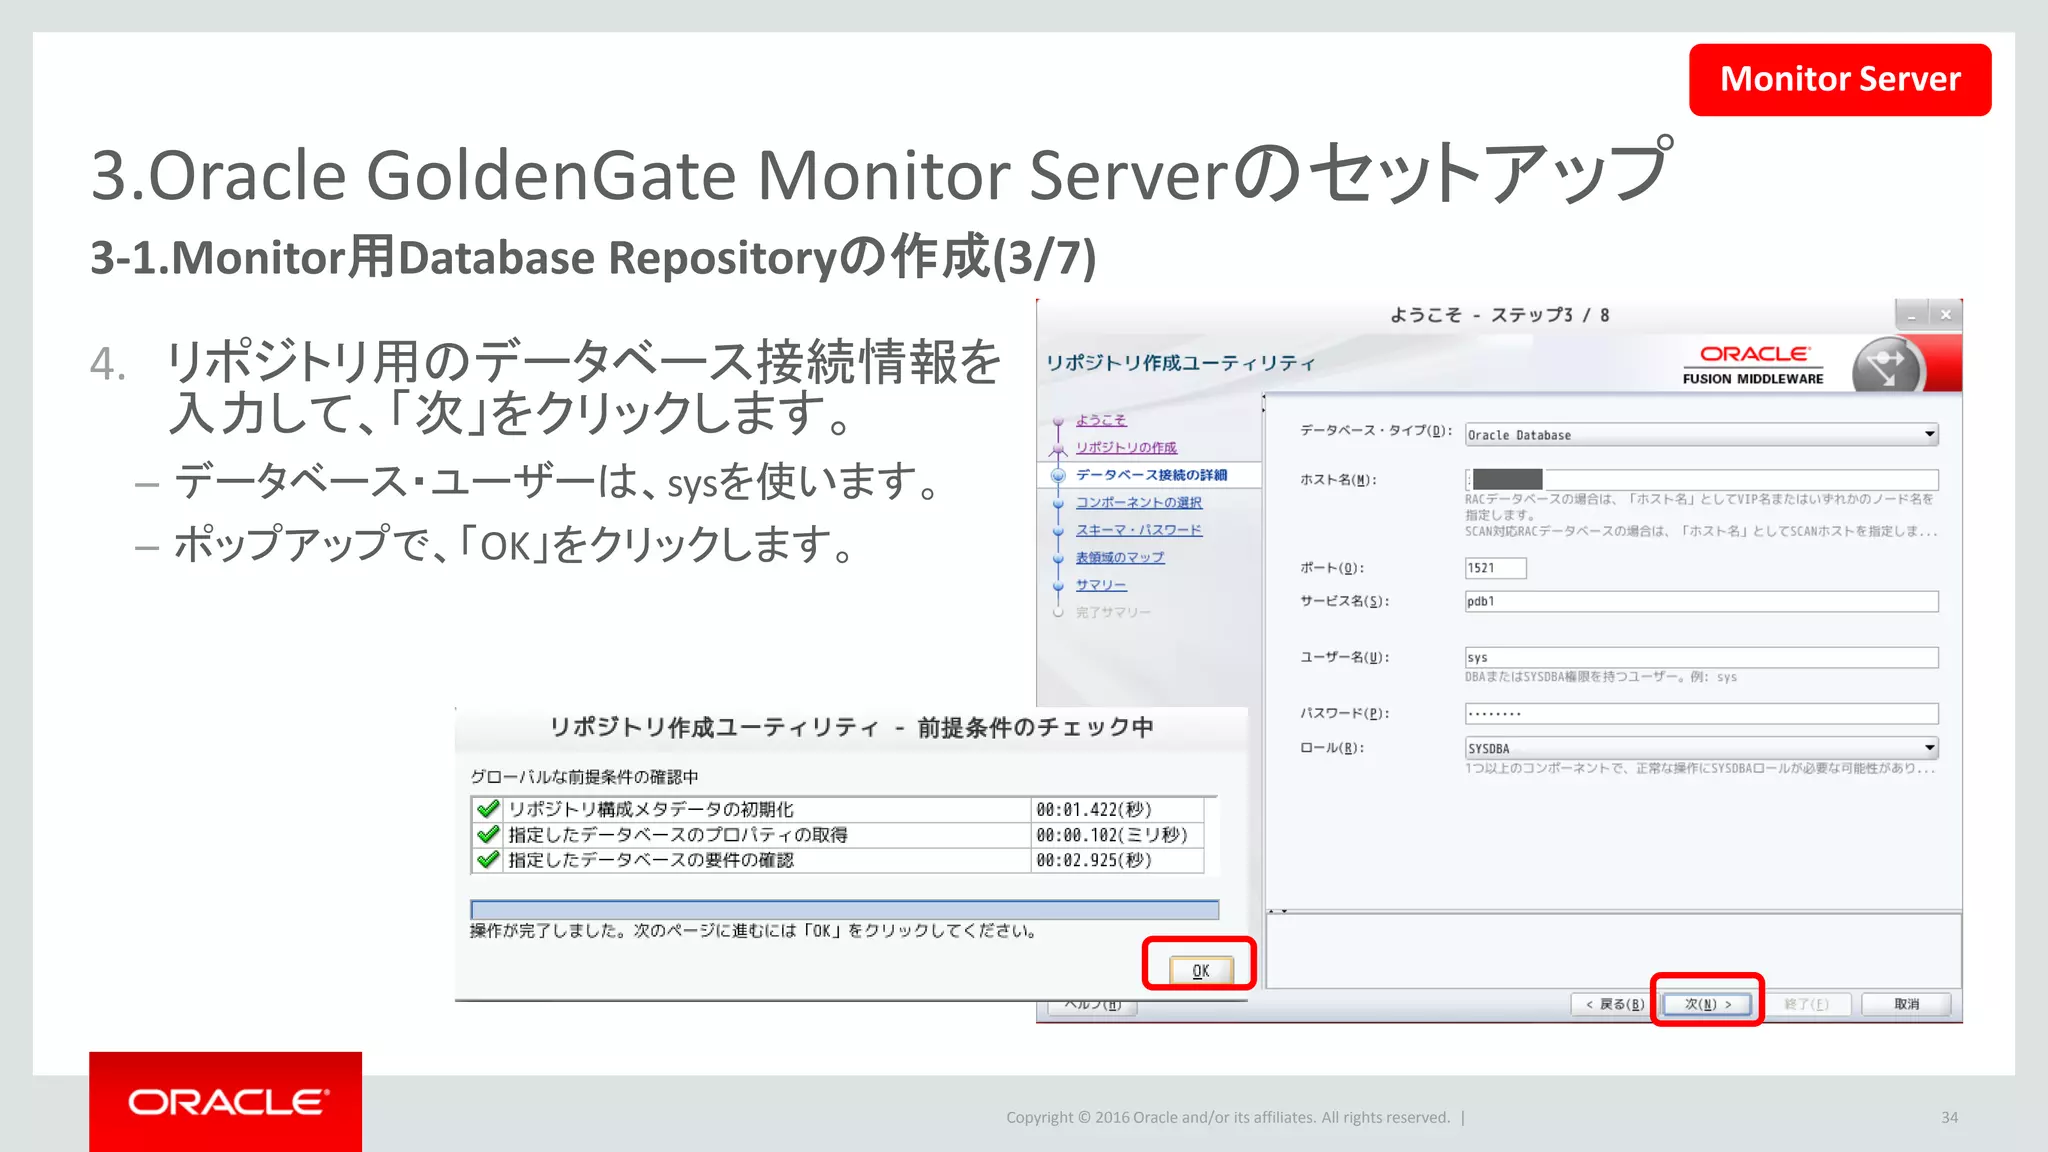Select the データベース接続の詳細 step

[x=1151, y=475]
